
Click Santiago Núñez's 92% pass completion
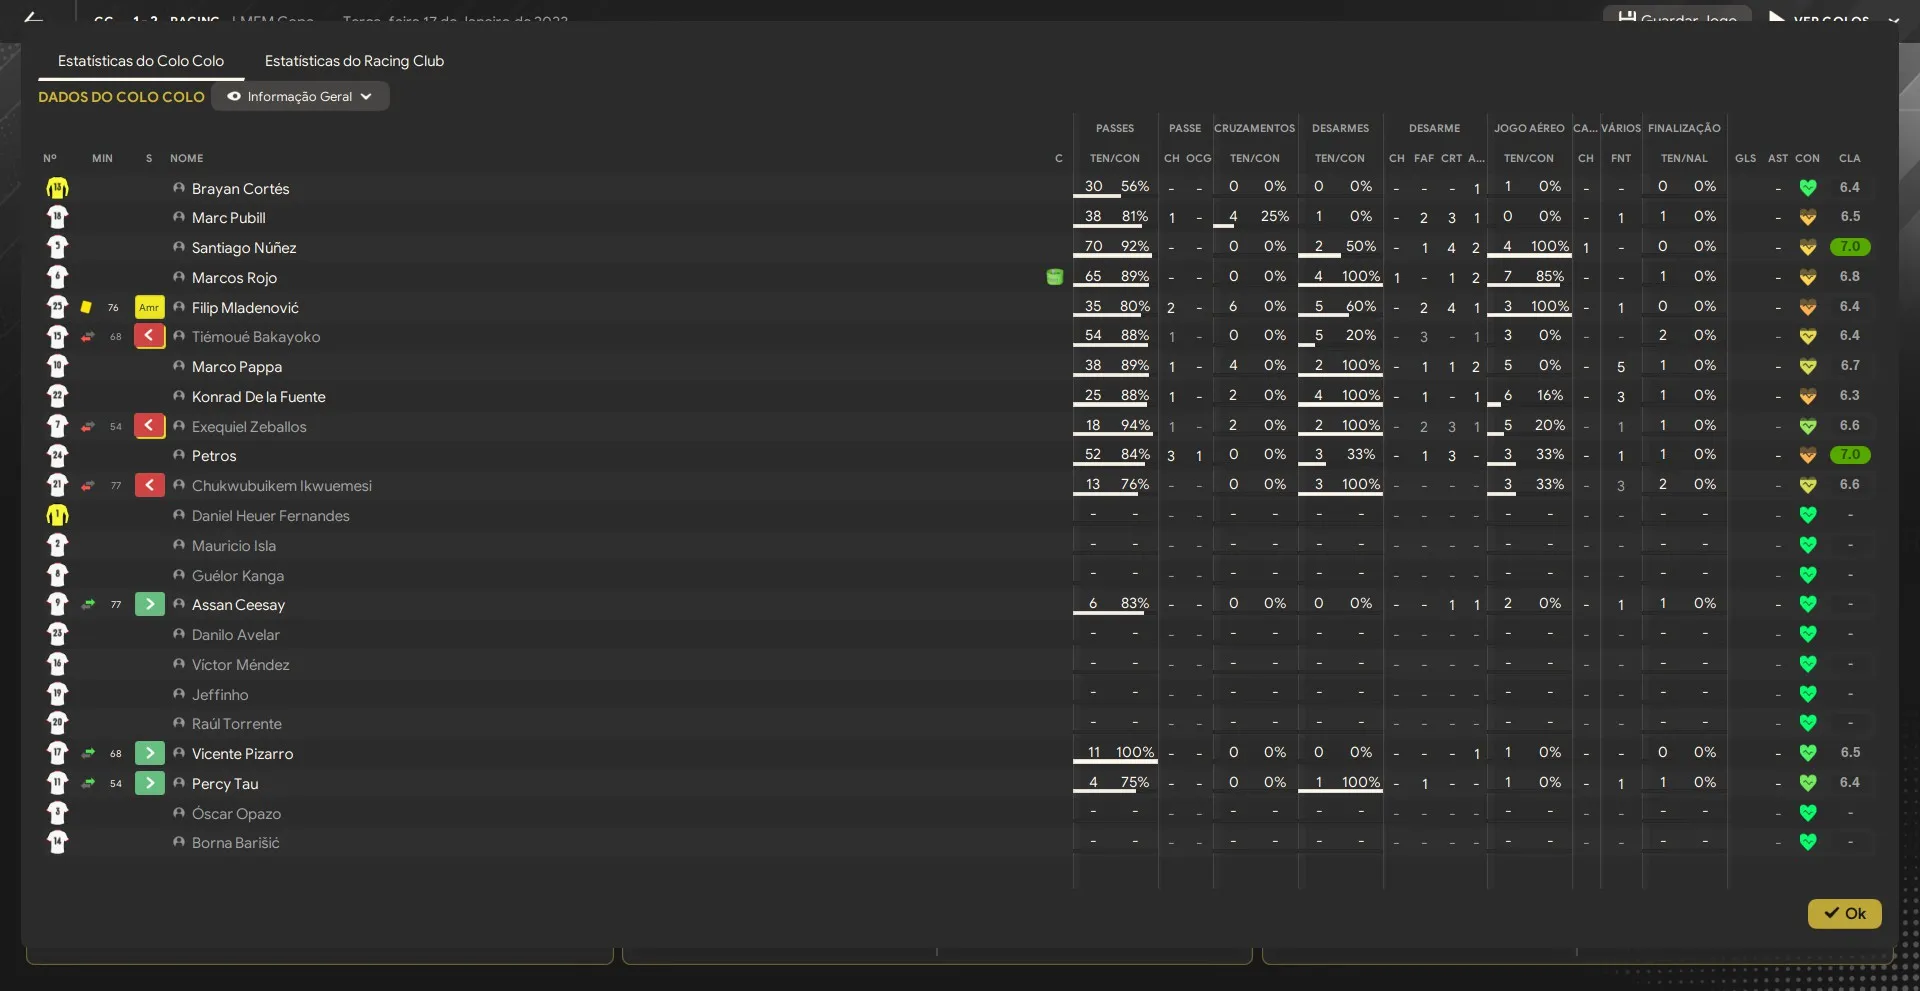point(1135,247)
